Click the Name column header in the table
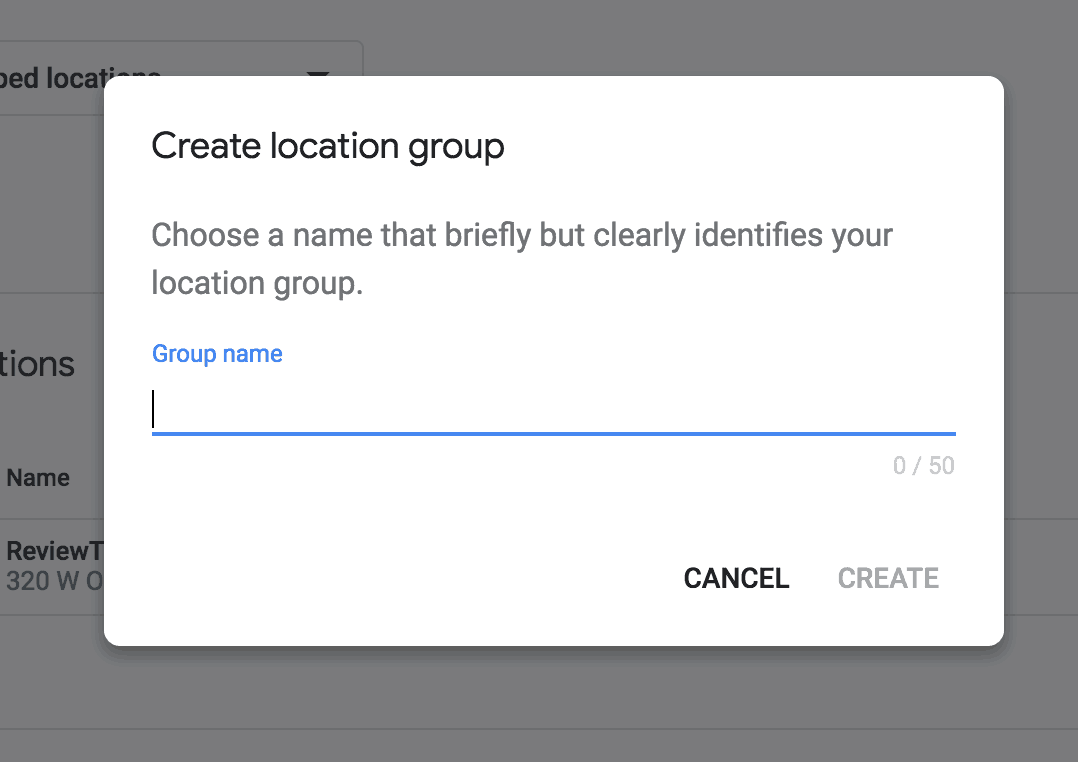This screenshot has height=762, width=1078. [38, 478]
